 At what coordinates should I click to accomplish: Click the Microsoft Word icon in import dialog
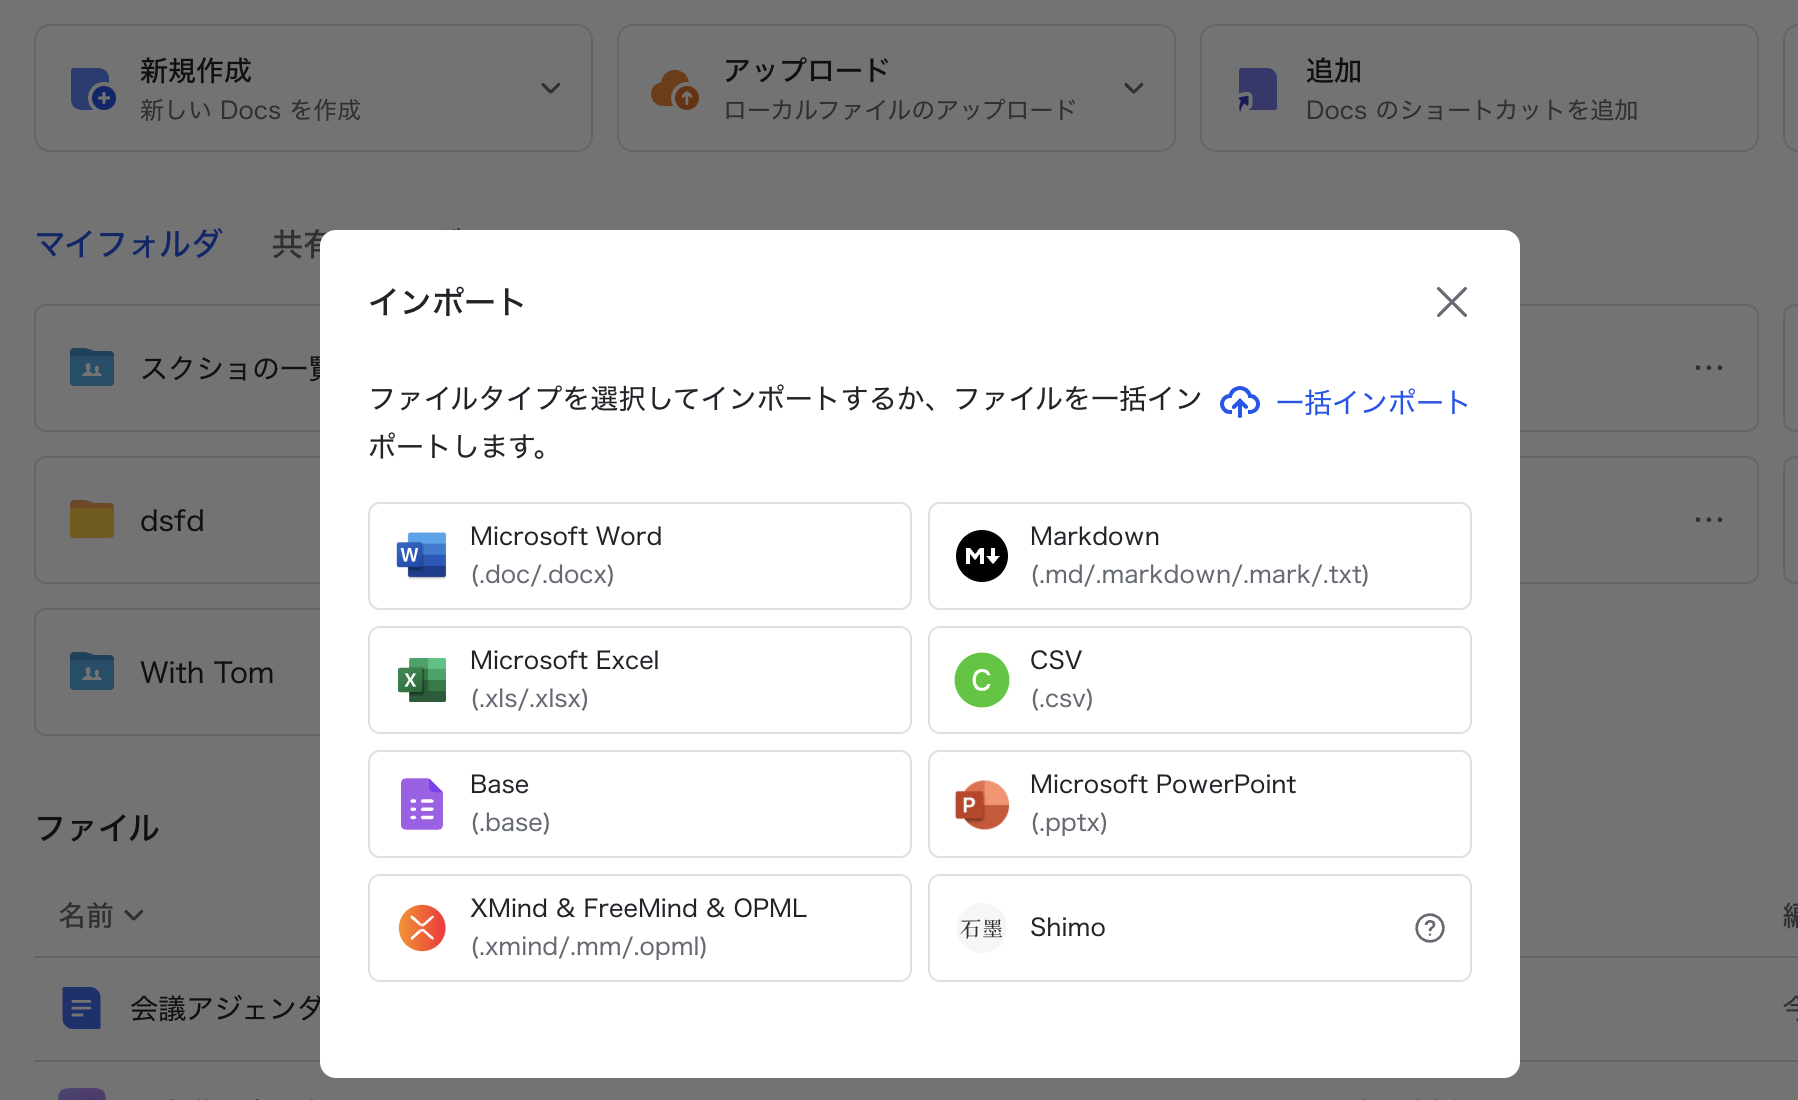421,556
